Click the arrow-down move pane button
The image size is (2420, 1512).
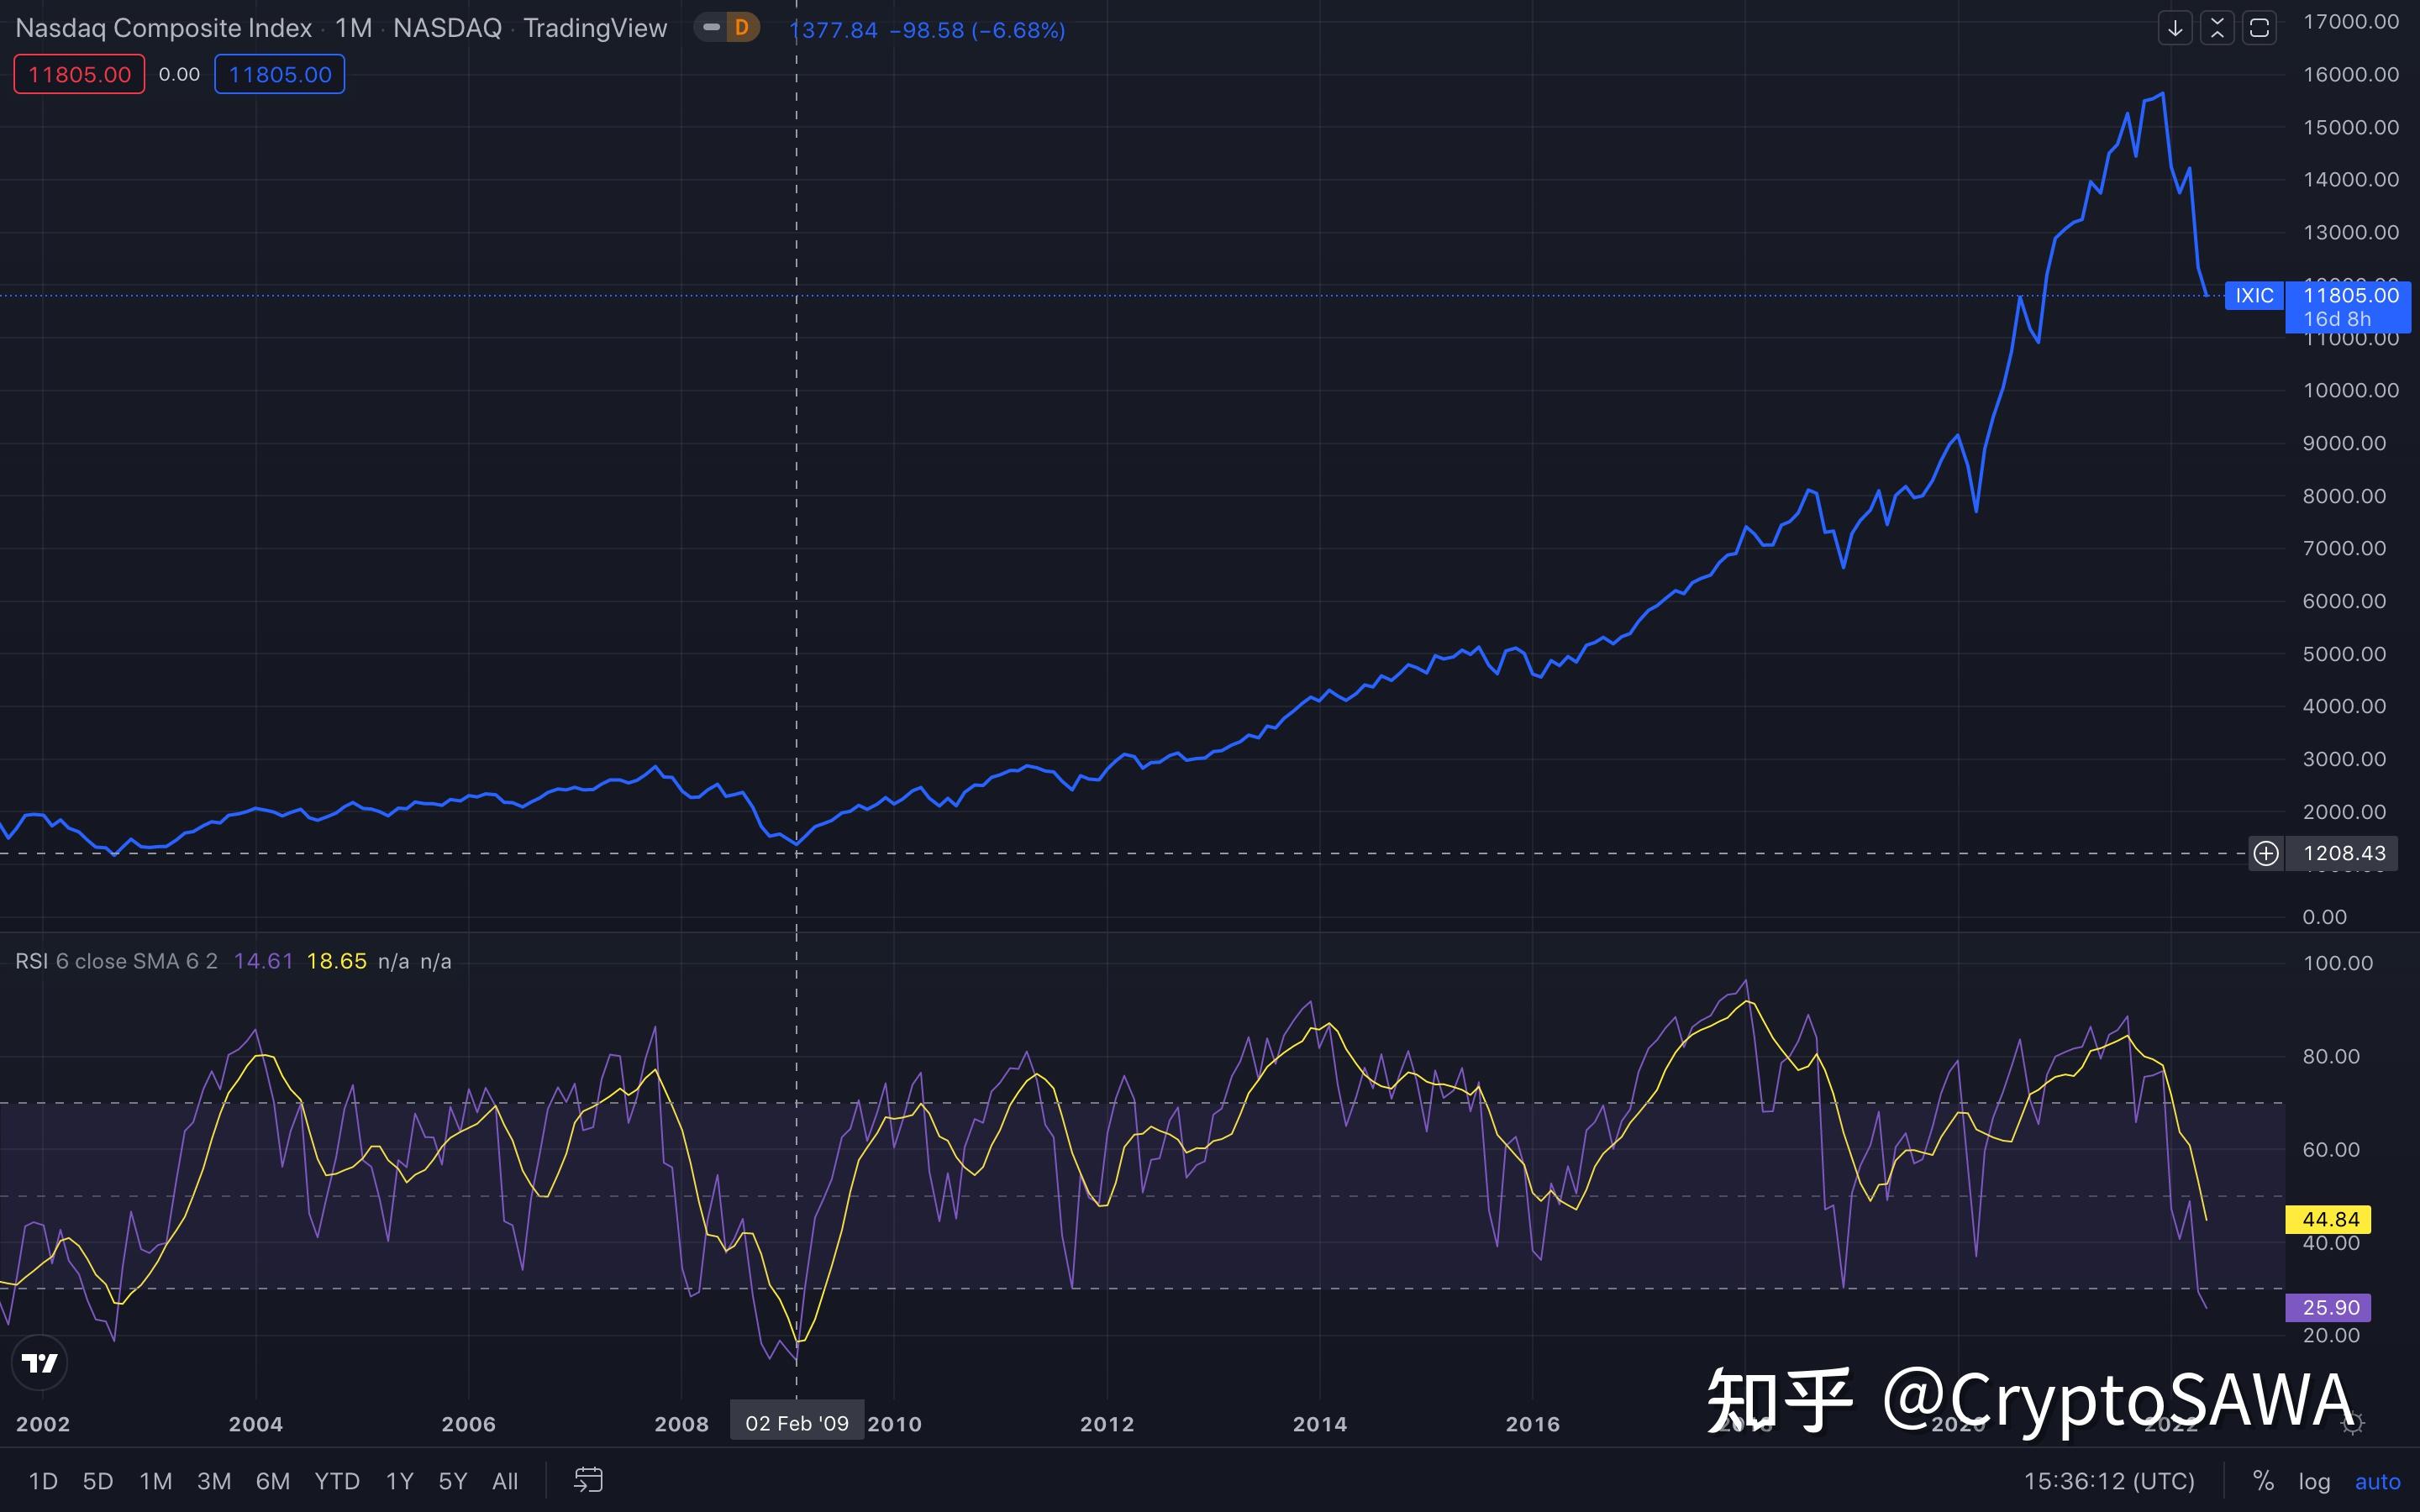tap(2175, 28)
